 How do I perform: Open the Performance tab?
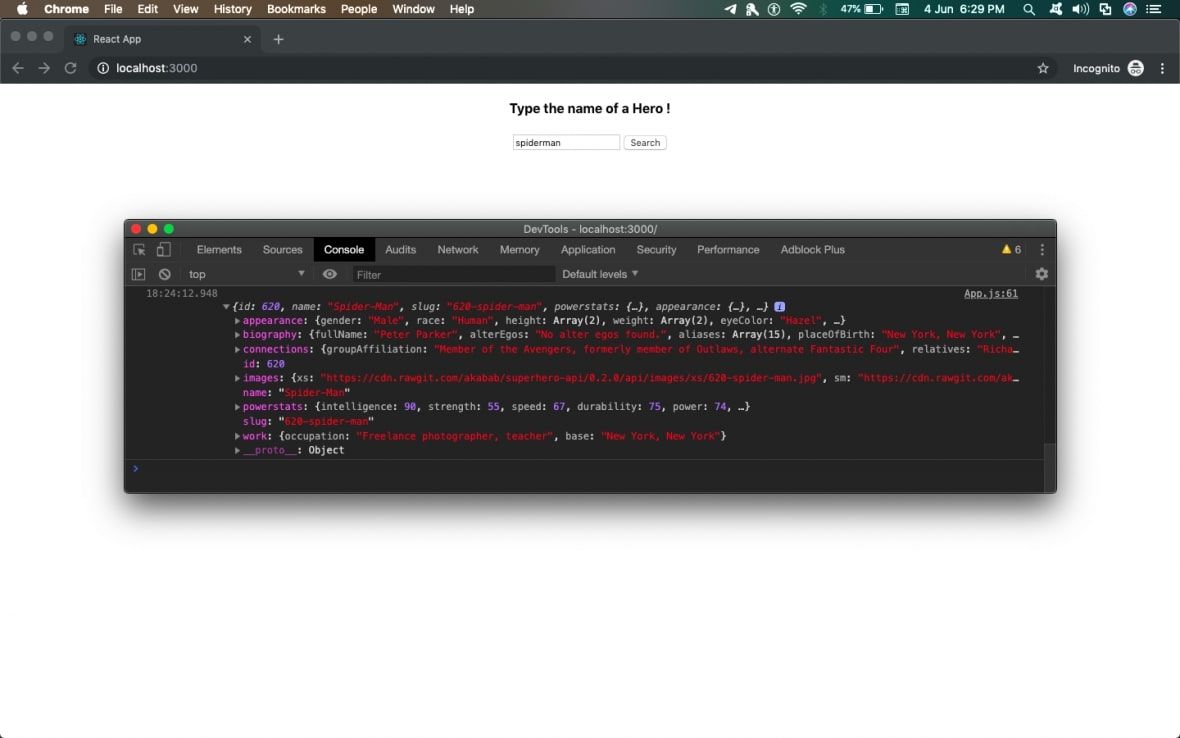click(x=728, y=250)
